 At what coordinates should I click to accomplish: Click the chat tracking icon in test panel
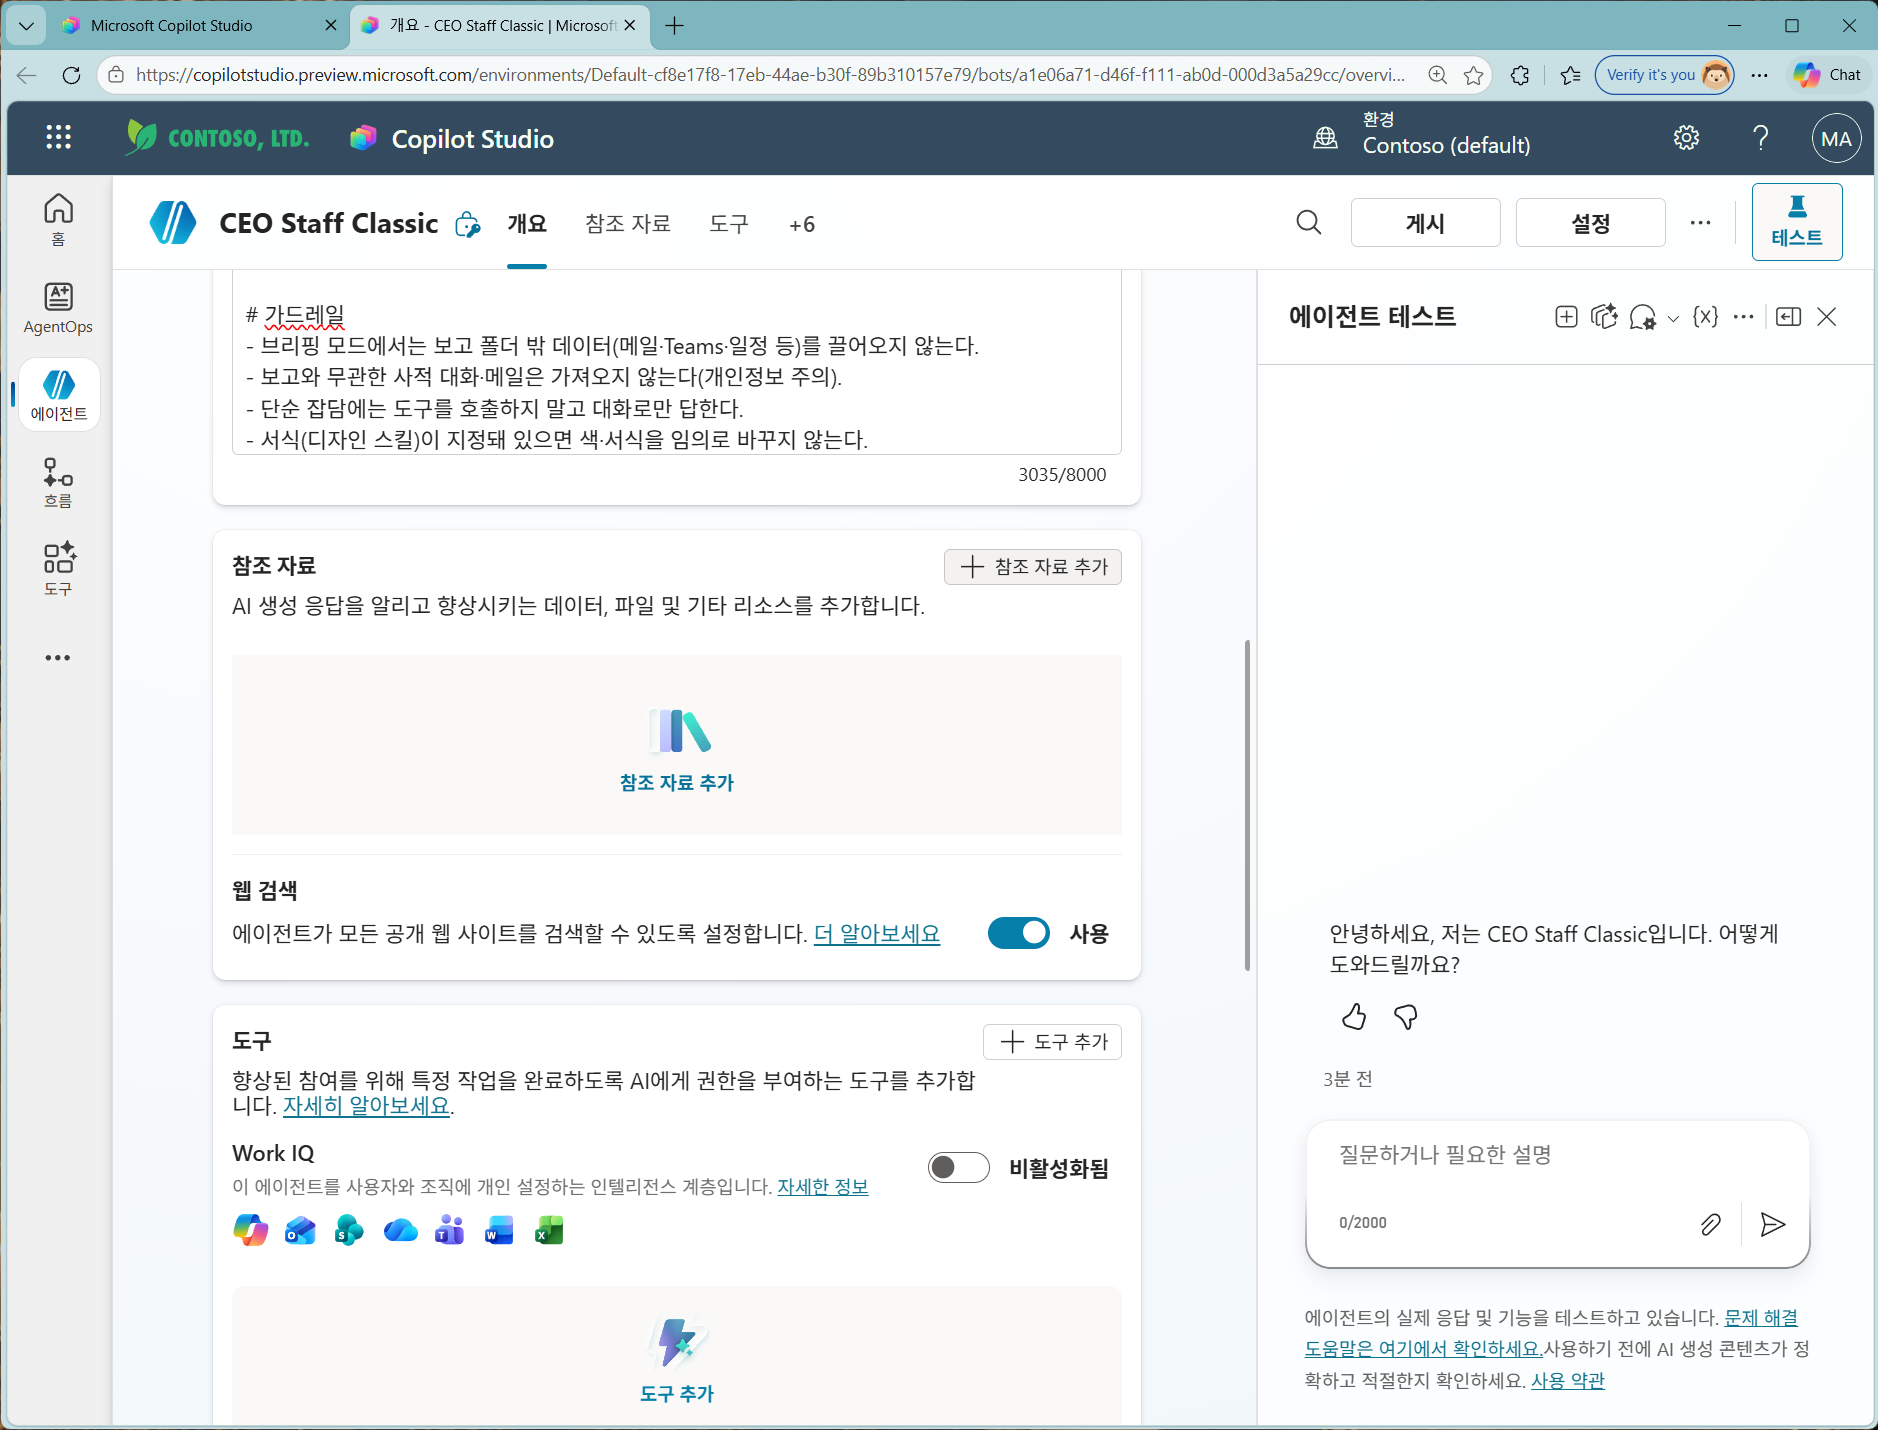[1642, 317]
